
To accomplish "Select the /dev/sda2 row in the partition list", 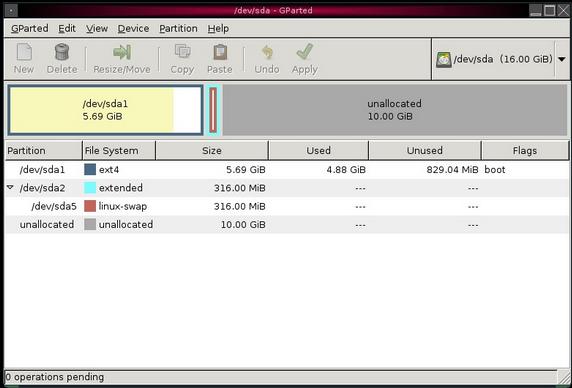I will click(x=287, y=188).
